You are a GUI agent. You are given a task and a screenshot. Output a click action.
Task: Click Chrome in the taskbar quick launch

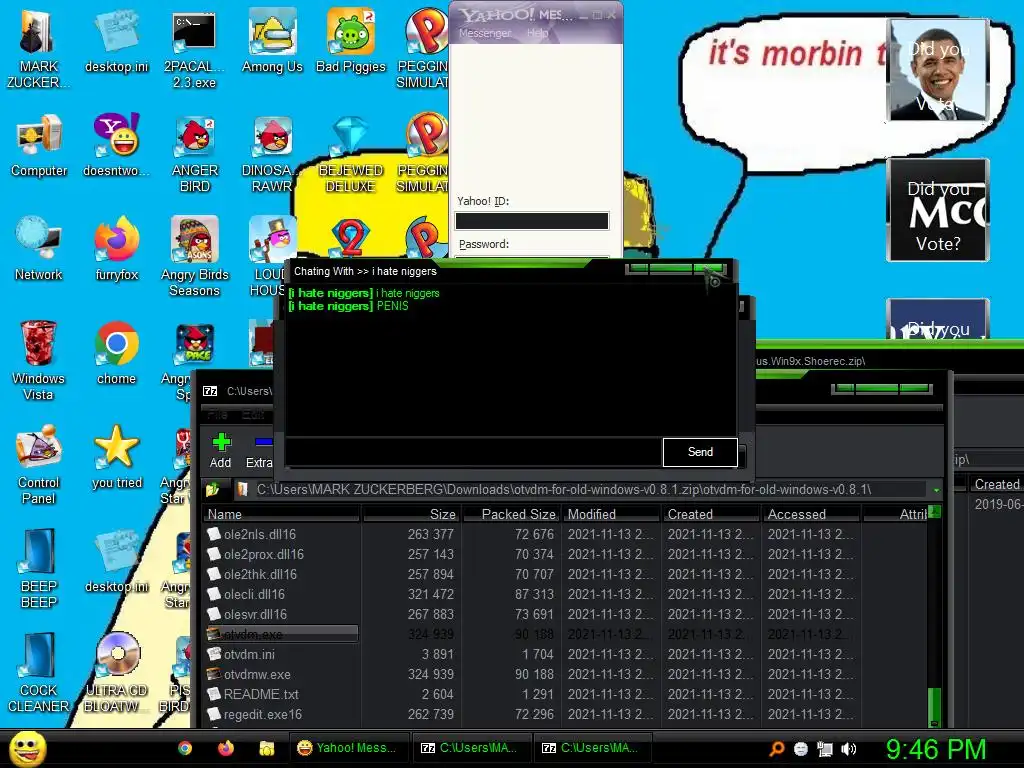click(185, 748)
